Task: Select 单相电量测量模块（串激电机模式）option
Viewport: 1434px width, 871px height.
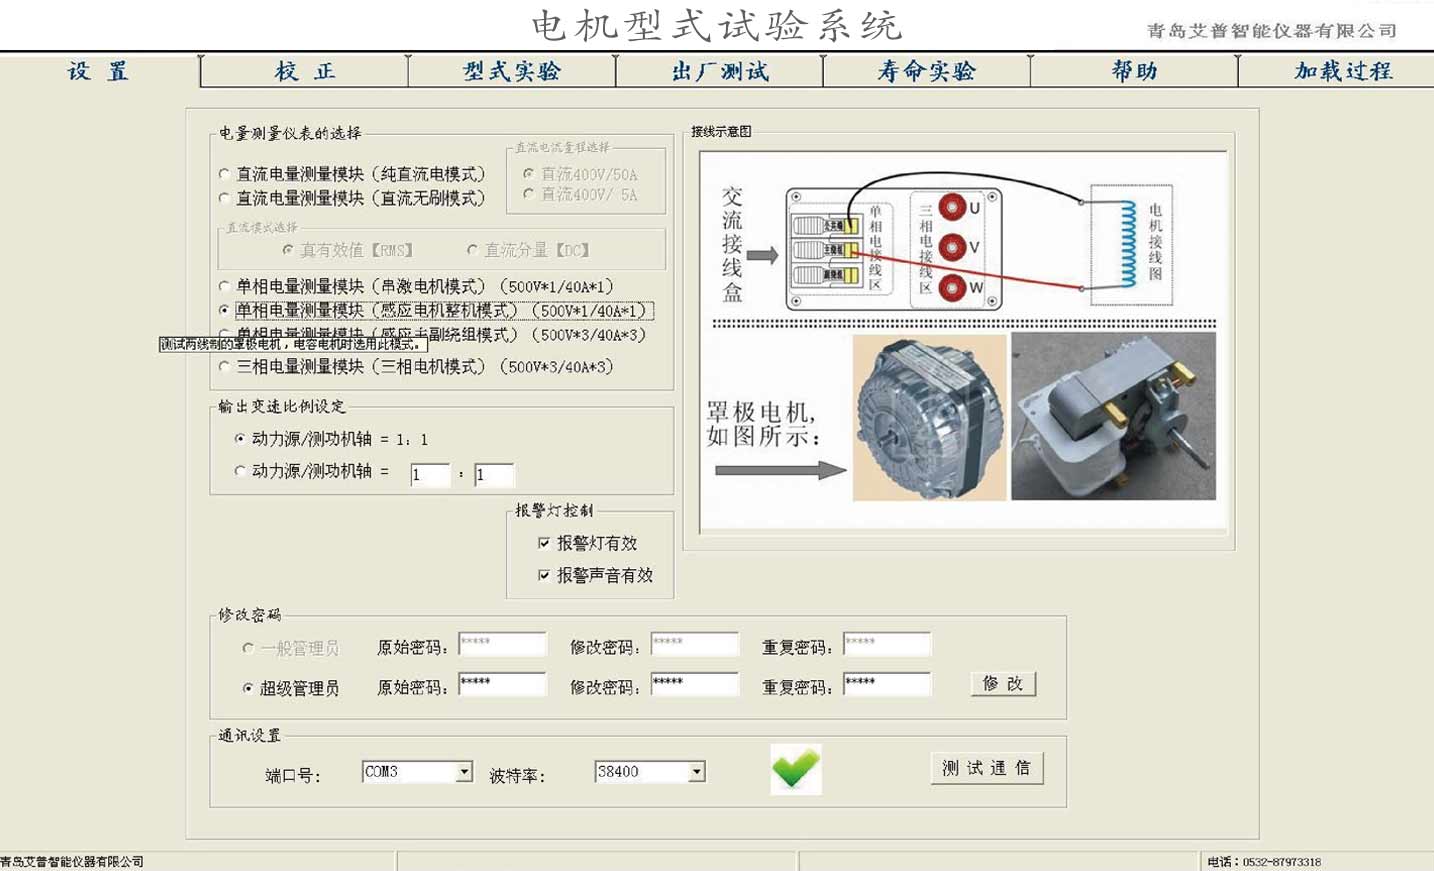Action: [224, 286]
